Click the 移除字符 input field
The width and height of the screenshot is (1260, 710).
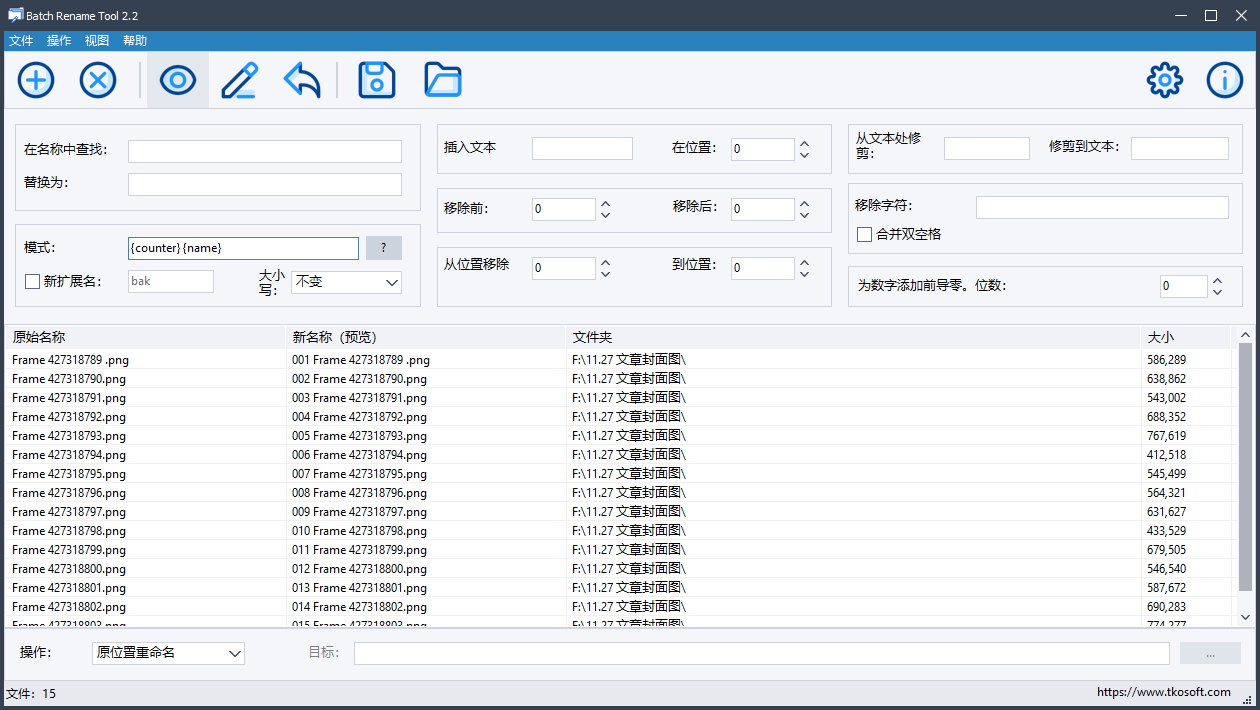(x=1102, y=207)
